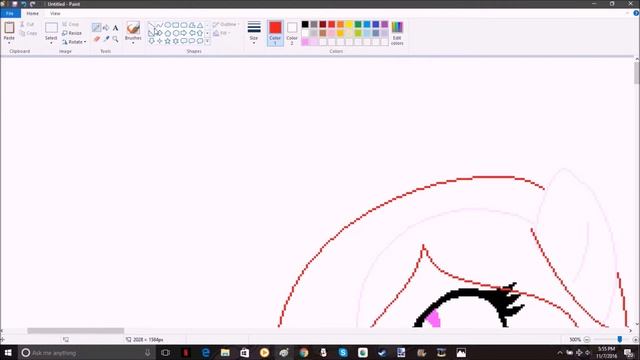Choose the Line shape
This screenshot has height=360, width=640.
pyautogui.click(x=151, y=25)
